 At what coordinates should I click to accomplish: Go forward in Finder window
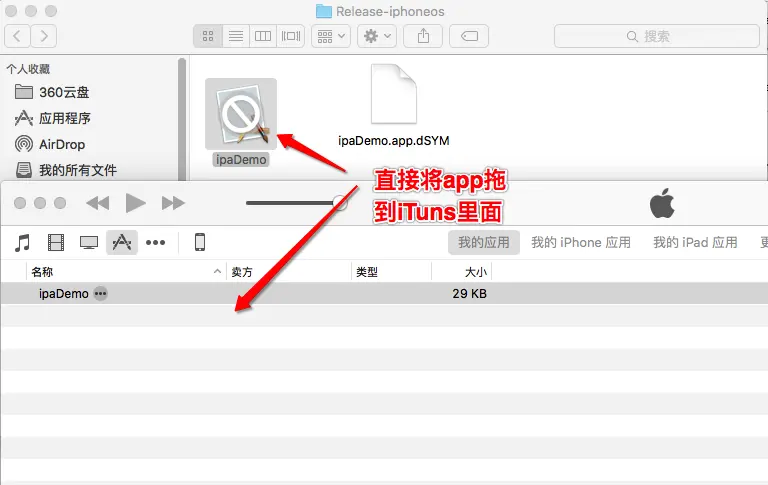[x=44, y=36]
